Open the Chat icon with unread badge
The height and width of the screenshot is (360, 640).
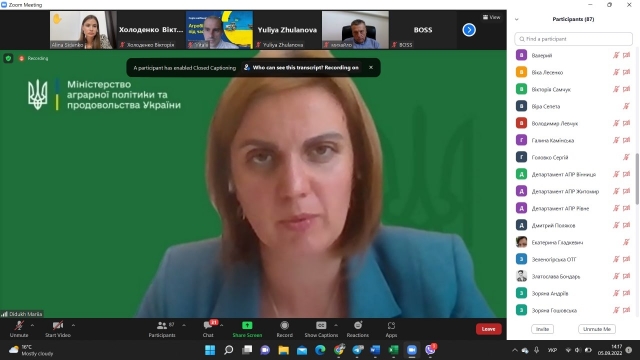click(208, 325)
